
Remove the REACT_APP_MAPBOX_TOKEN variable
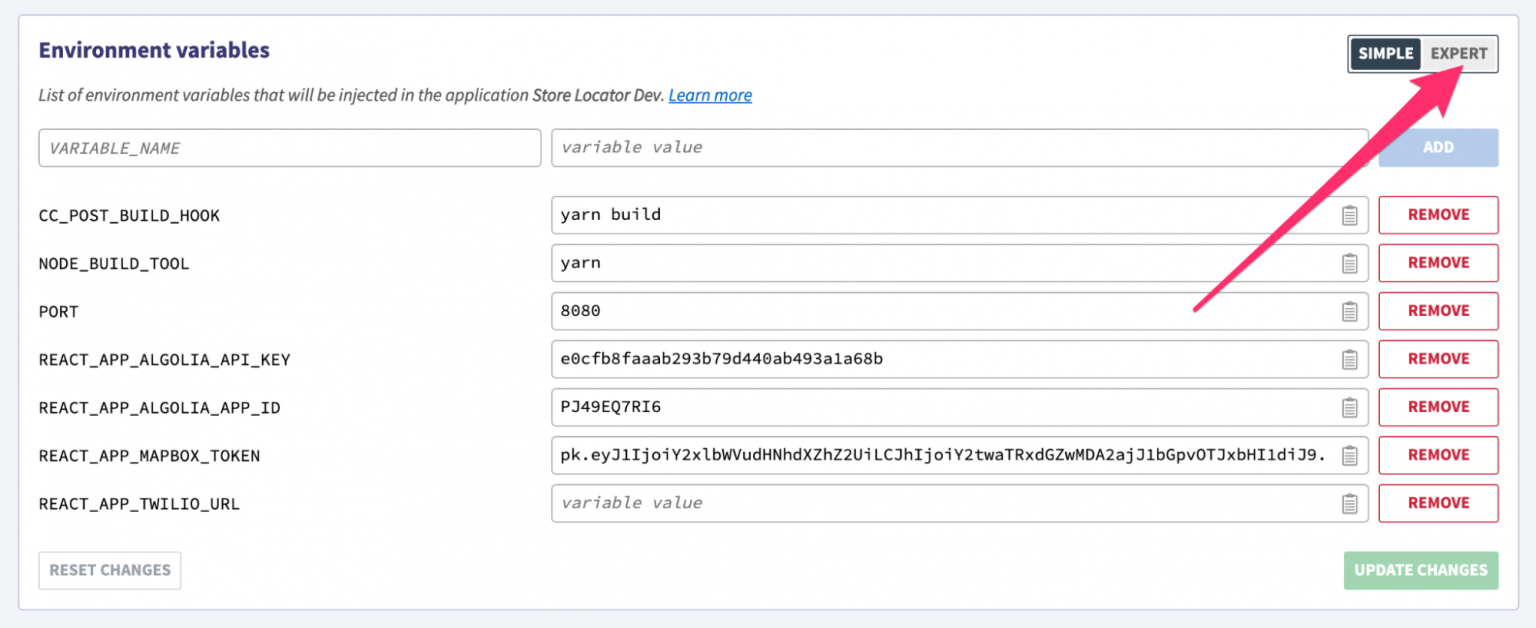[1438, 455]
